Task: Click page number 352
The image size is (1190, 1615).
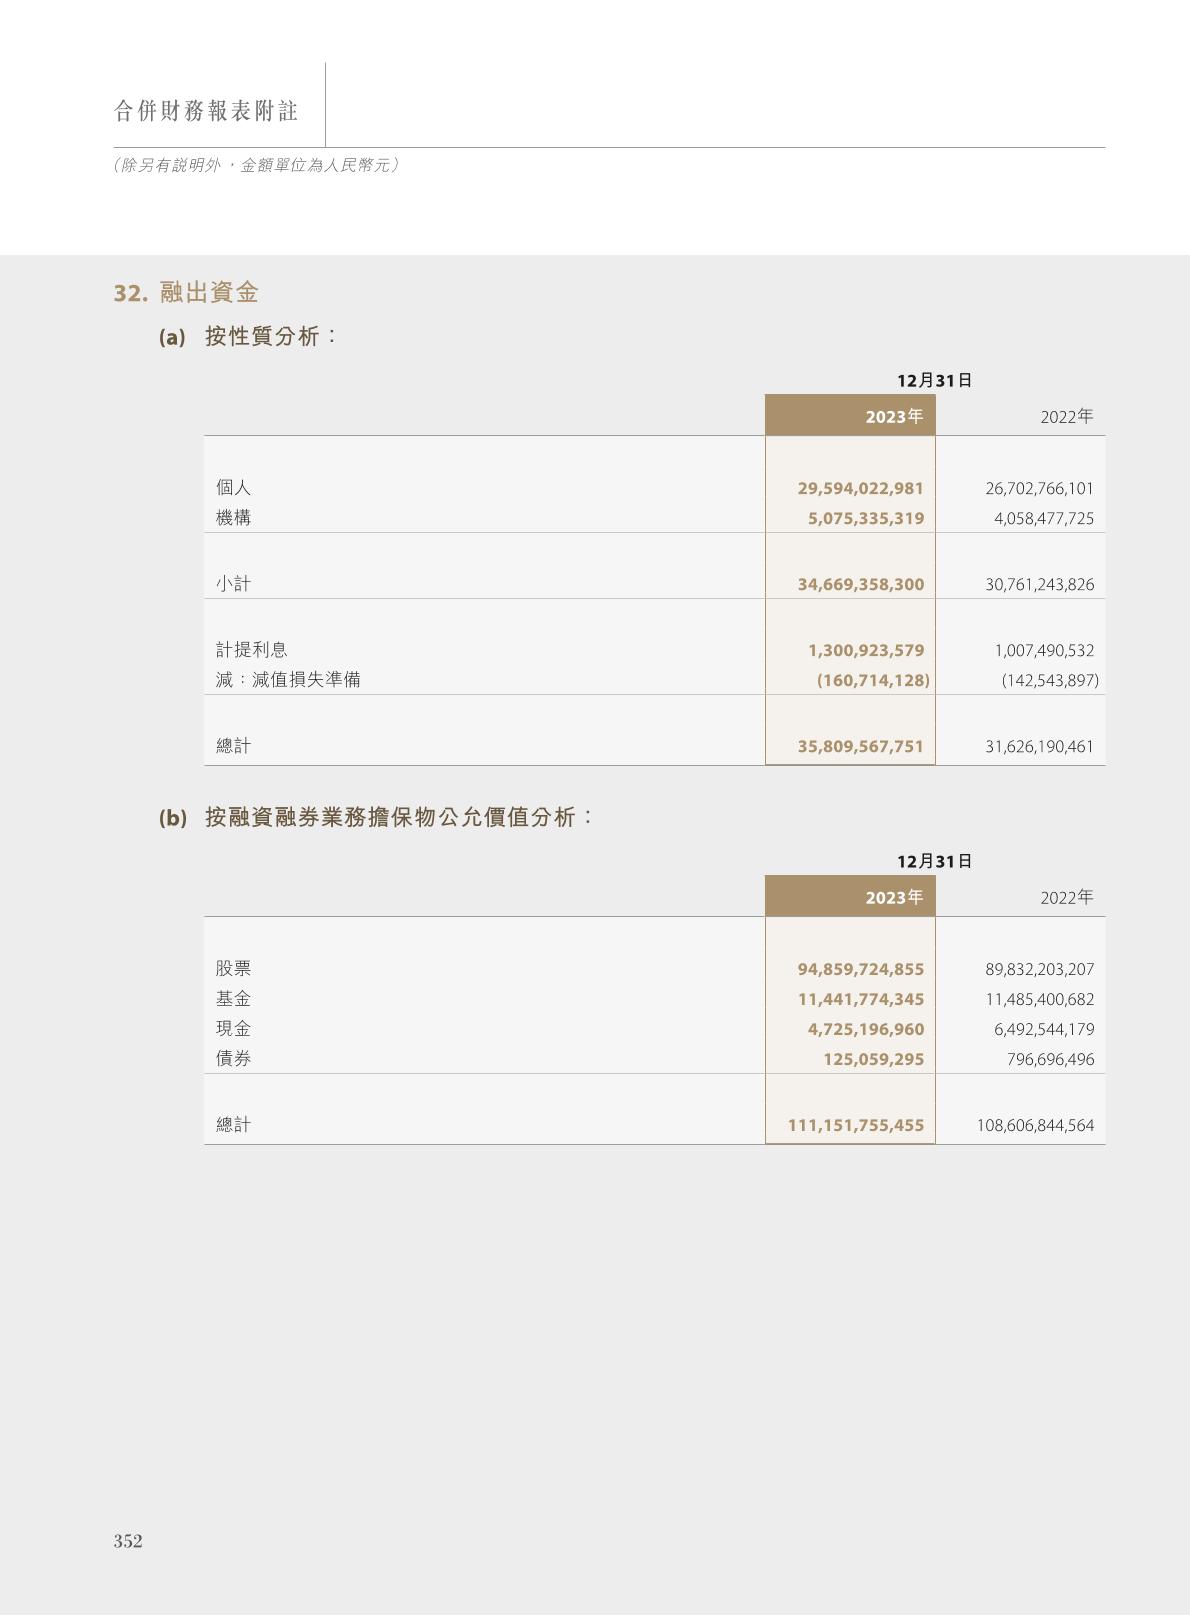Action: [128, 1541]
